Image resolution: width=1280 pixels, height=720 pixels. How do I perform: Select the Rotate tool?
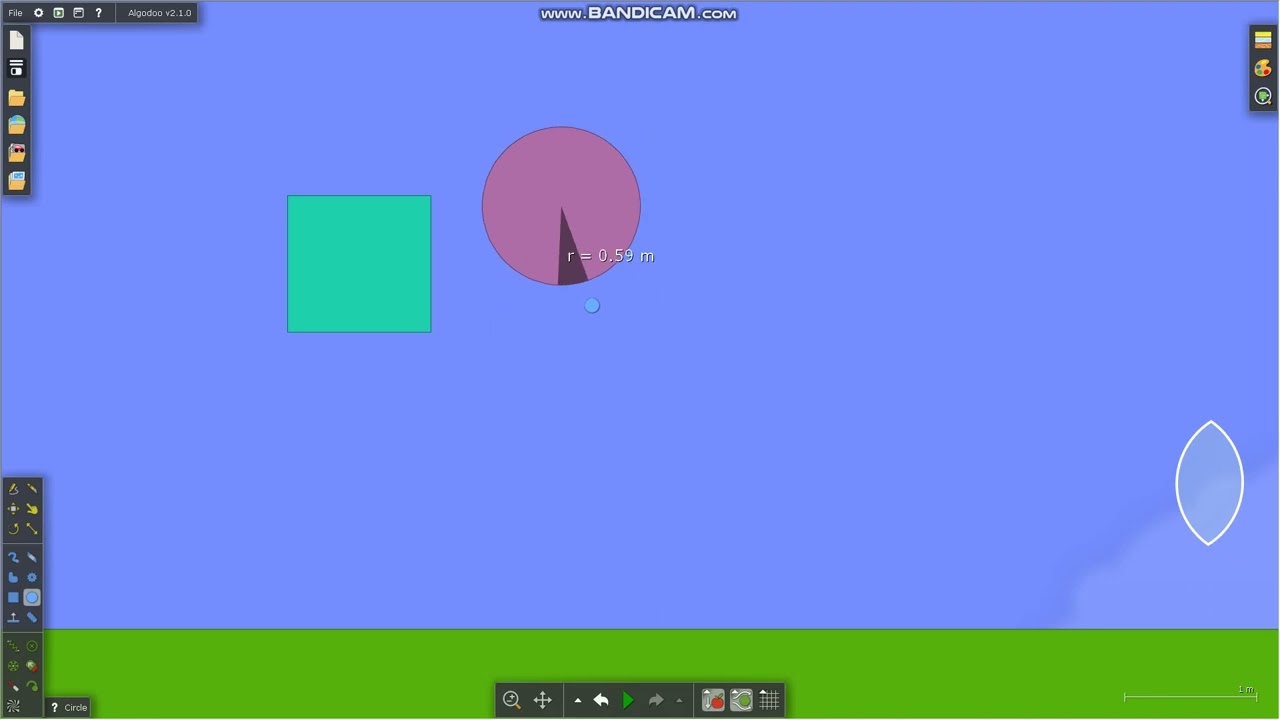pyautogui.click(x=13, y=529)
